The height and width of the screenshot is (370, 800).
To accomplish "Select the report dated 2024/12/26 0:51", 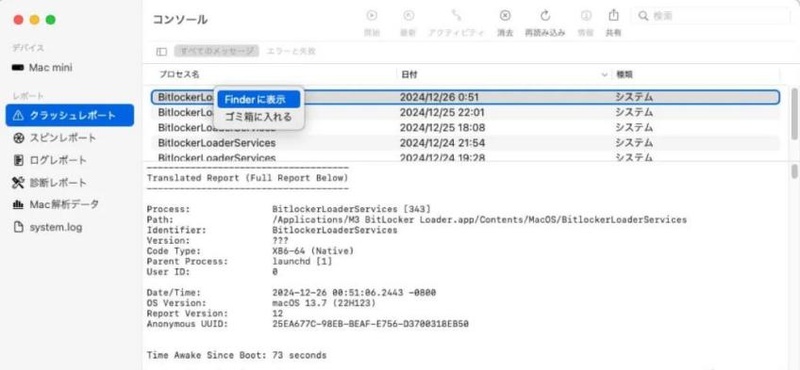I will click(x=465, y=97).
